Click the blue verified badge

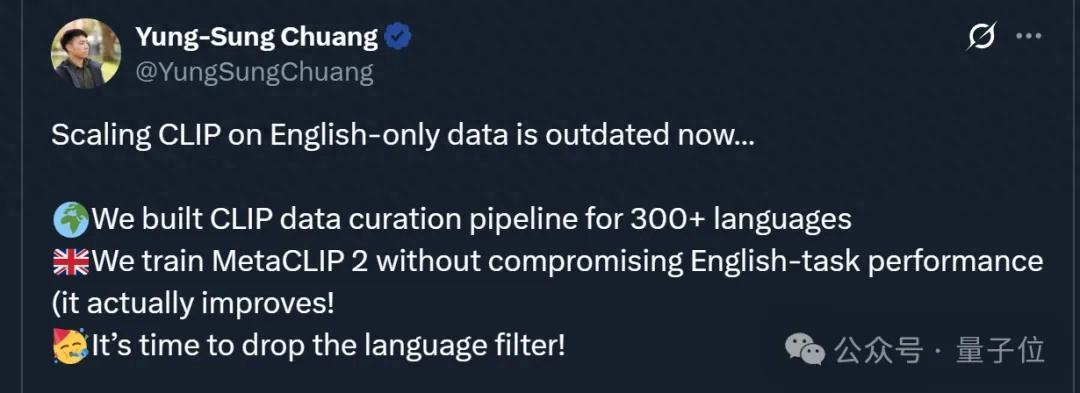398,37
